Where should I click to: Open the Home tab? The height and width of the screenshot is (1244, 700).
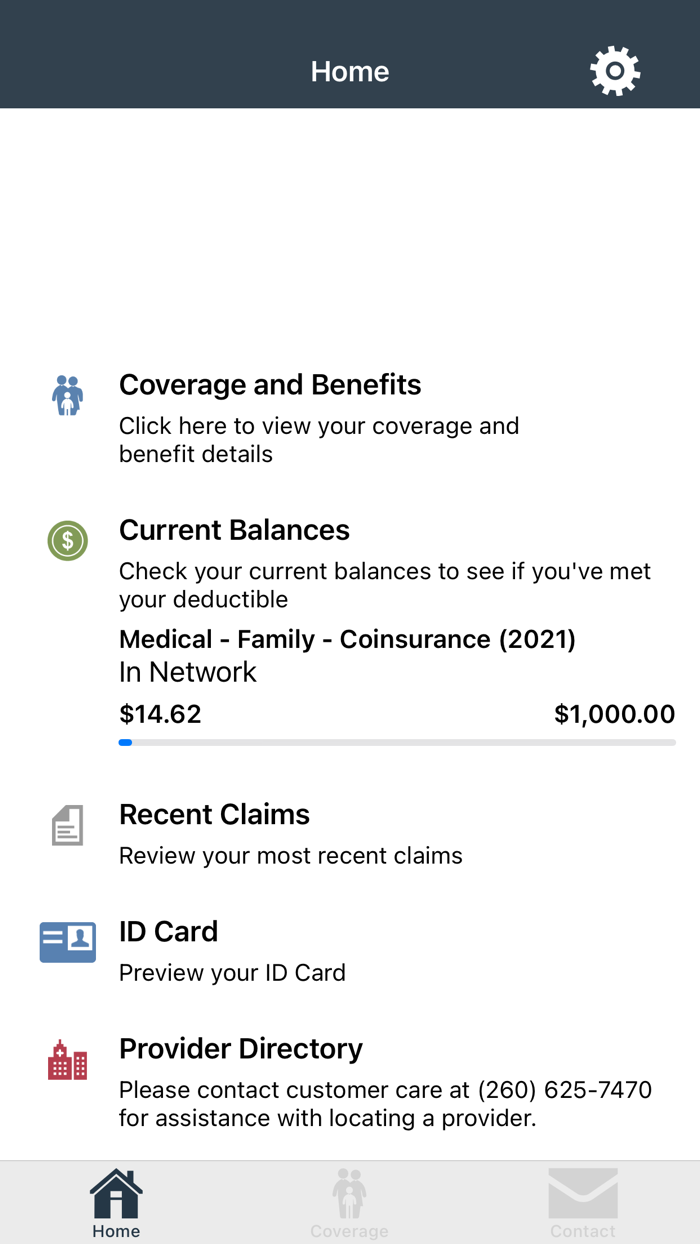point(115,1202)
